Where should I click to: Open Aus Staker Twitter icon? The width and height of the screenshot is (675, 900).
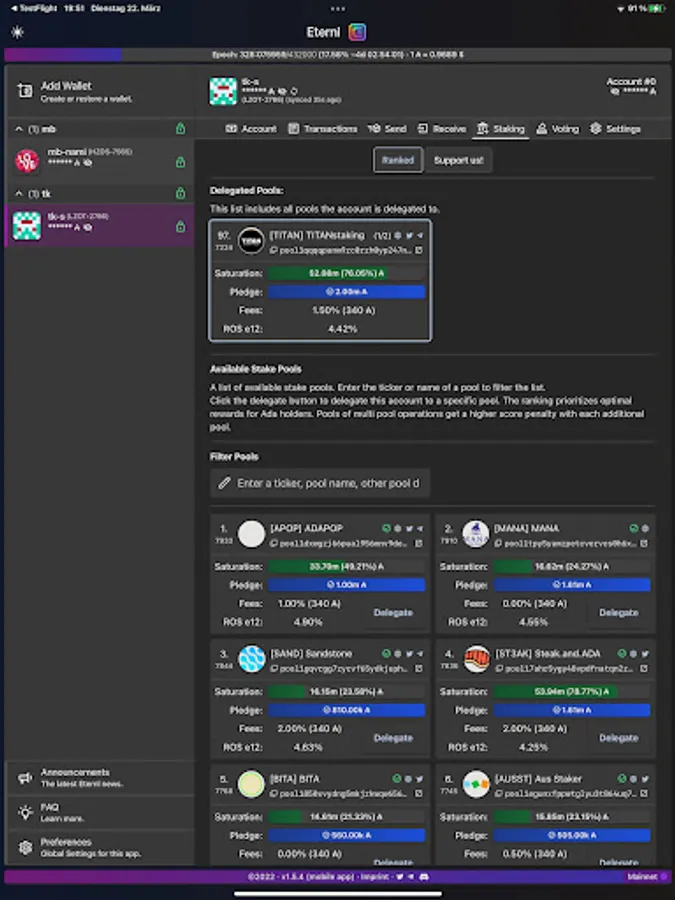pyautogui.click(x=645, y=779)
